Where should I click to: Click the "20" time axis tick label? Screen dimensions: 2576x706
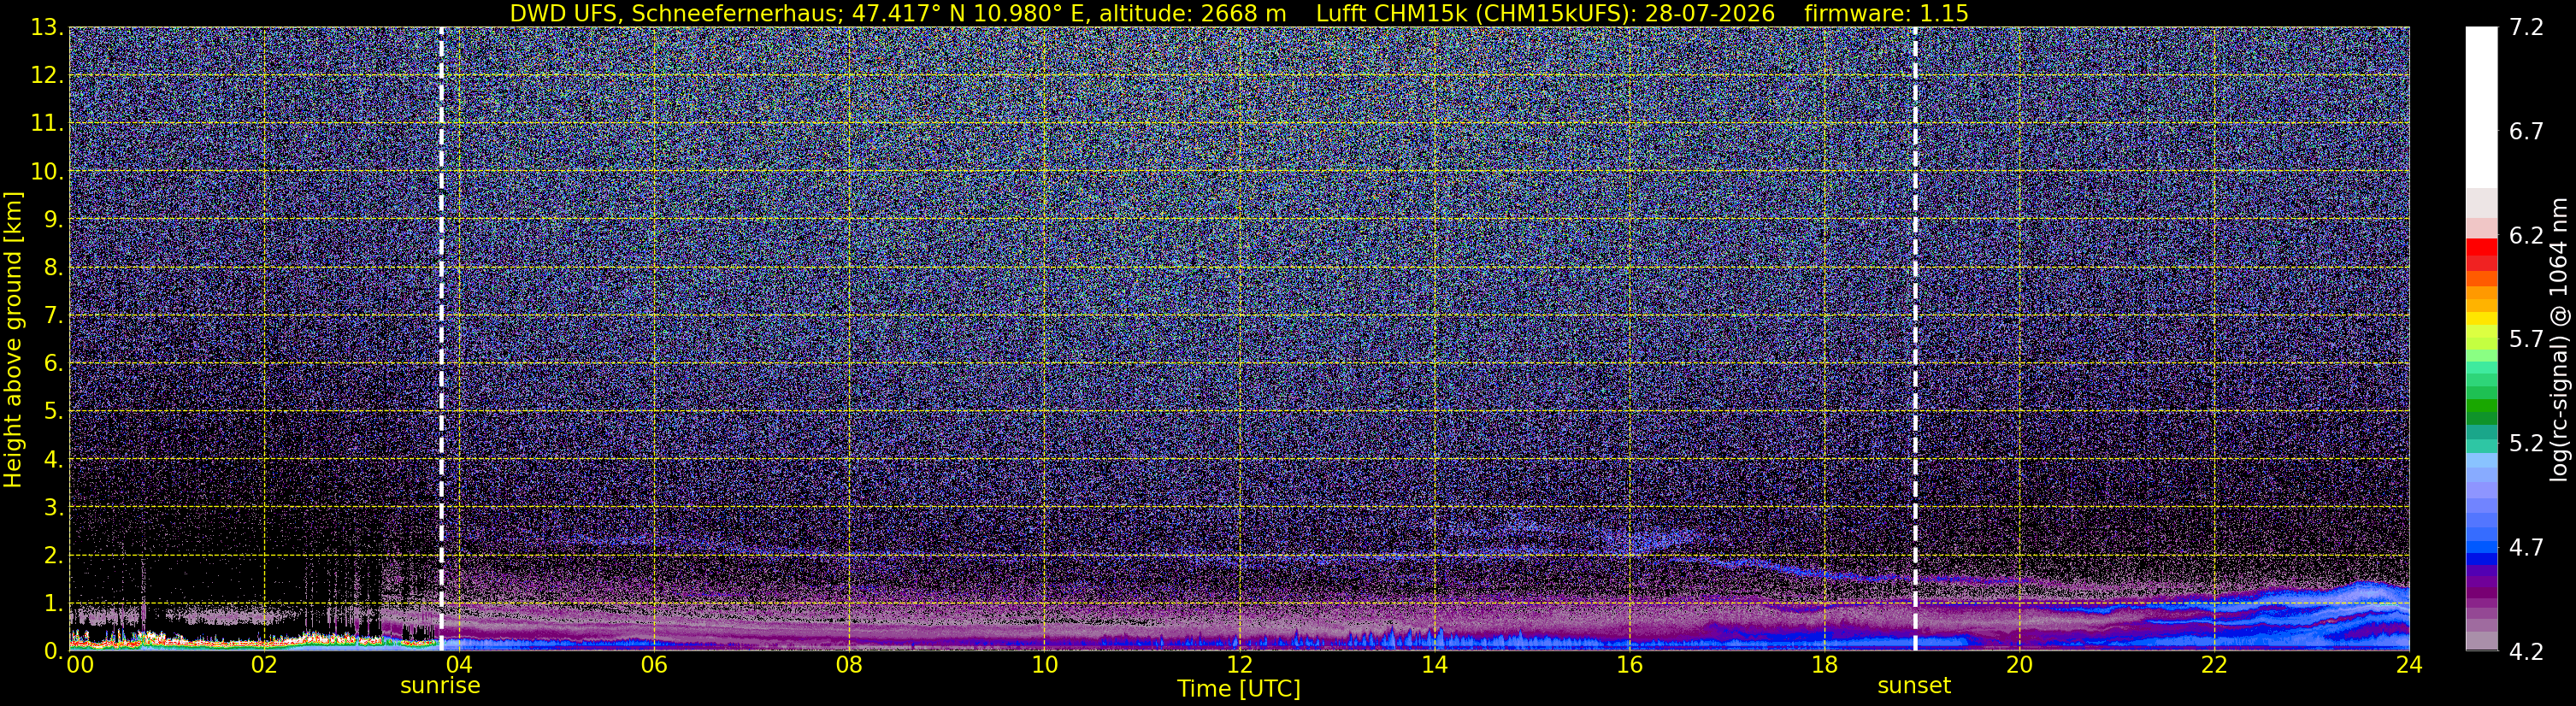(2019, 665)
